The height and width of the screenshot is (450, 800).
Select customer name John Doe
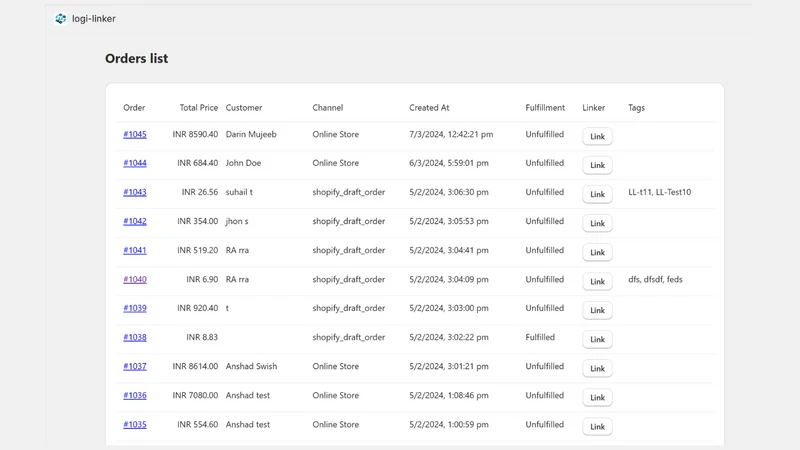243,163
